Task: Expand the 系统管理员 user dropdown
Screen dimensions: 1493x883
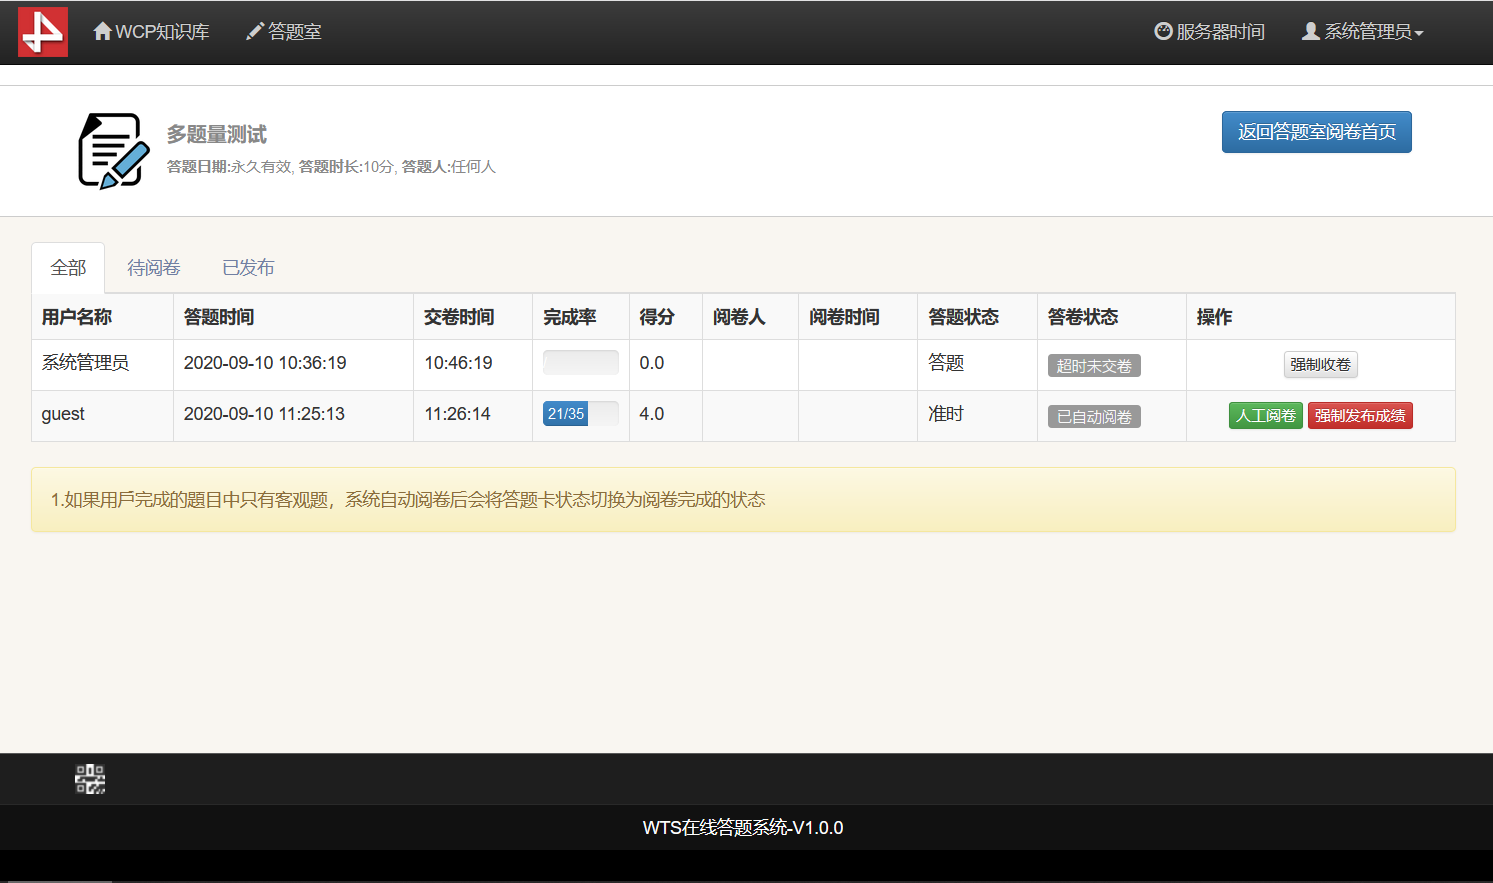Action: point(1362,32)
